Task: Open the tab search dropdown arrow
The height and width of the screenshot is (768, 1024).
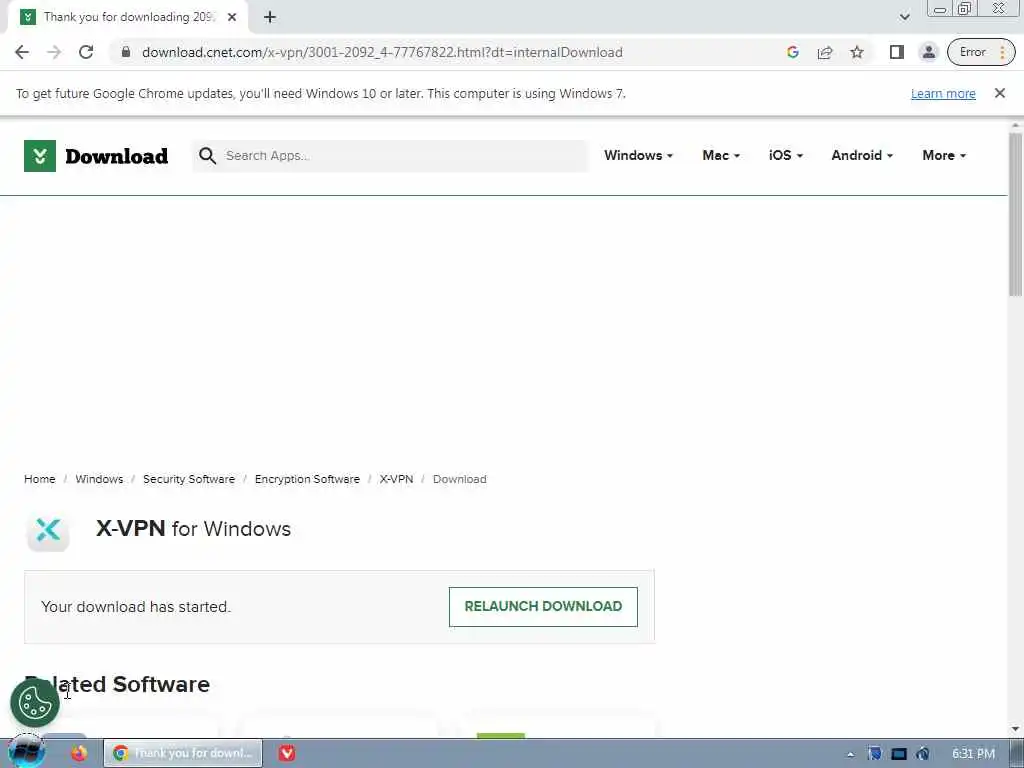Action: pos(904,18)
